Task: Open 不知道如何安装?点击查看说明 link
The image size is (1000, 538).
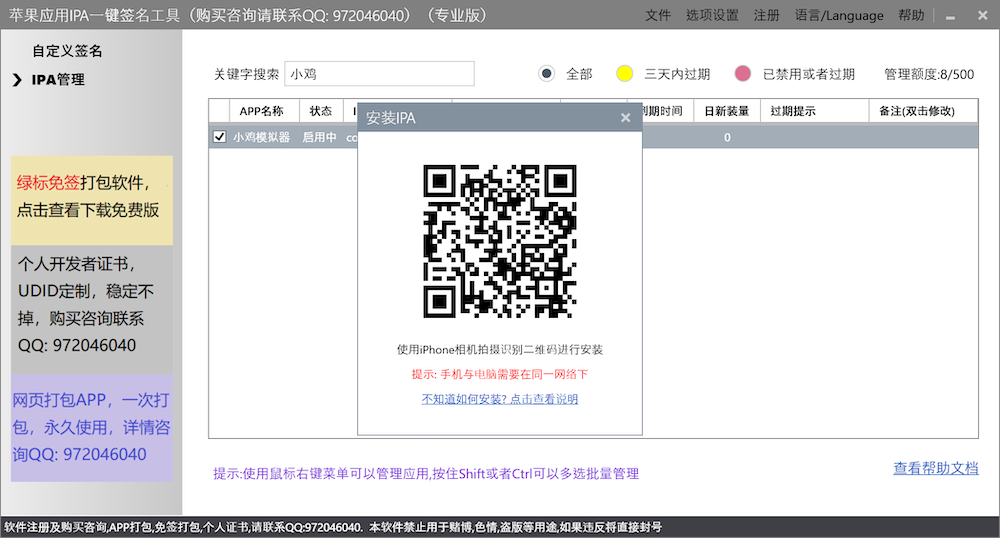Action: (499, 399)
